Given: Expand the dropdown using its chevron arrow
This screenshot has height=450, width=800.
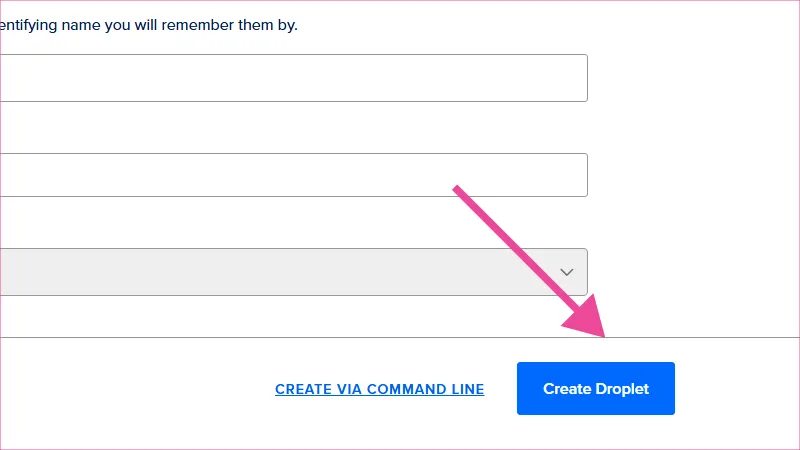Looking at the screenshot, I should (567, 272).
